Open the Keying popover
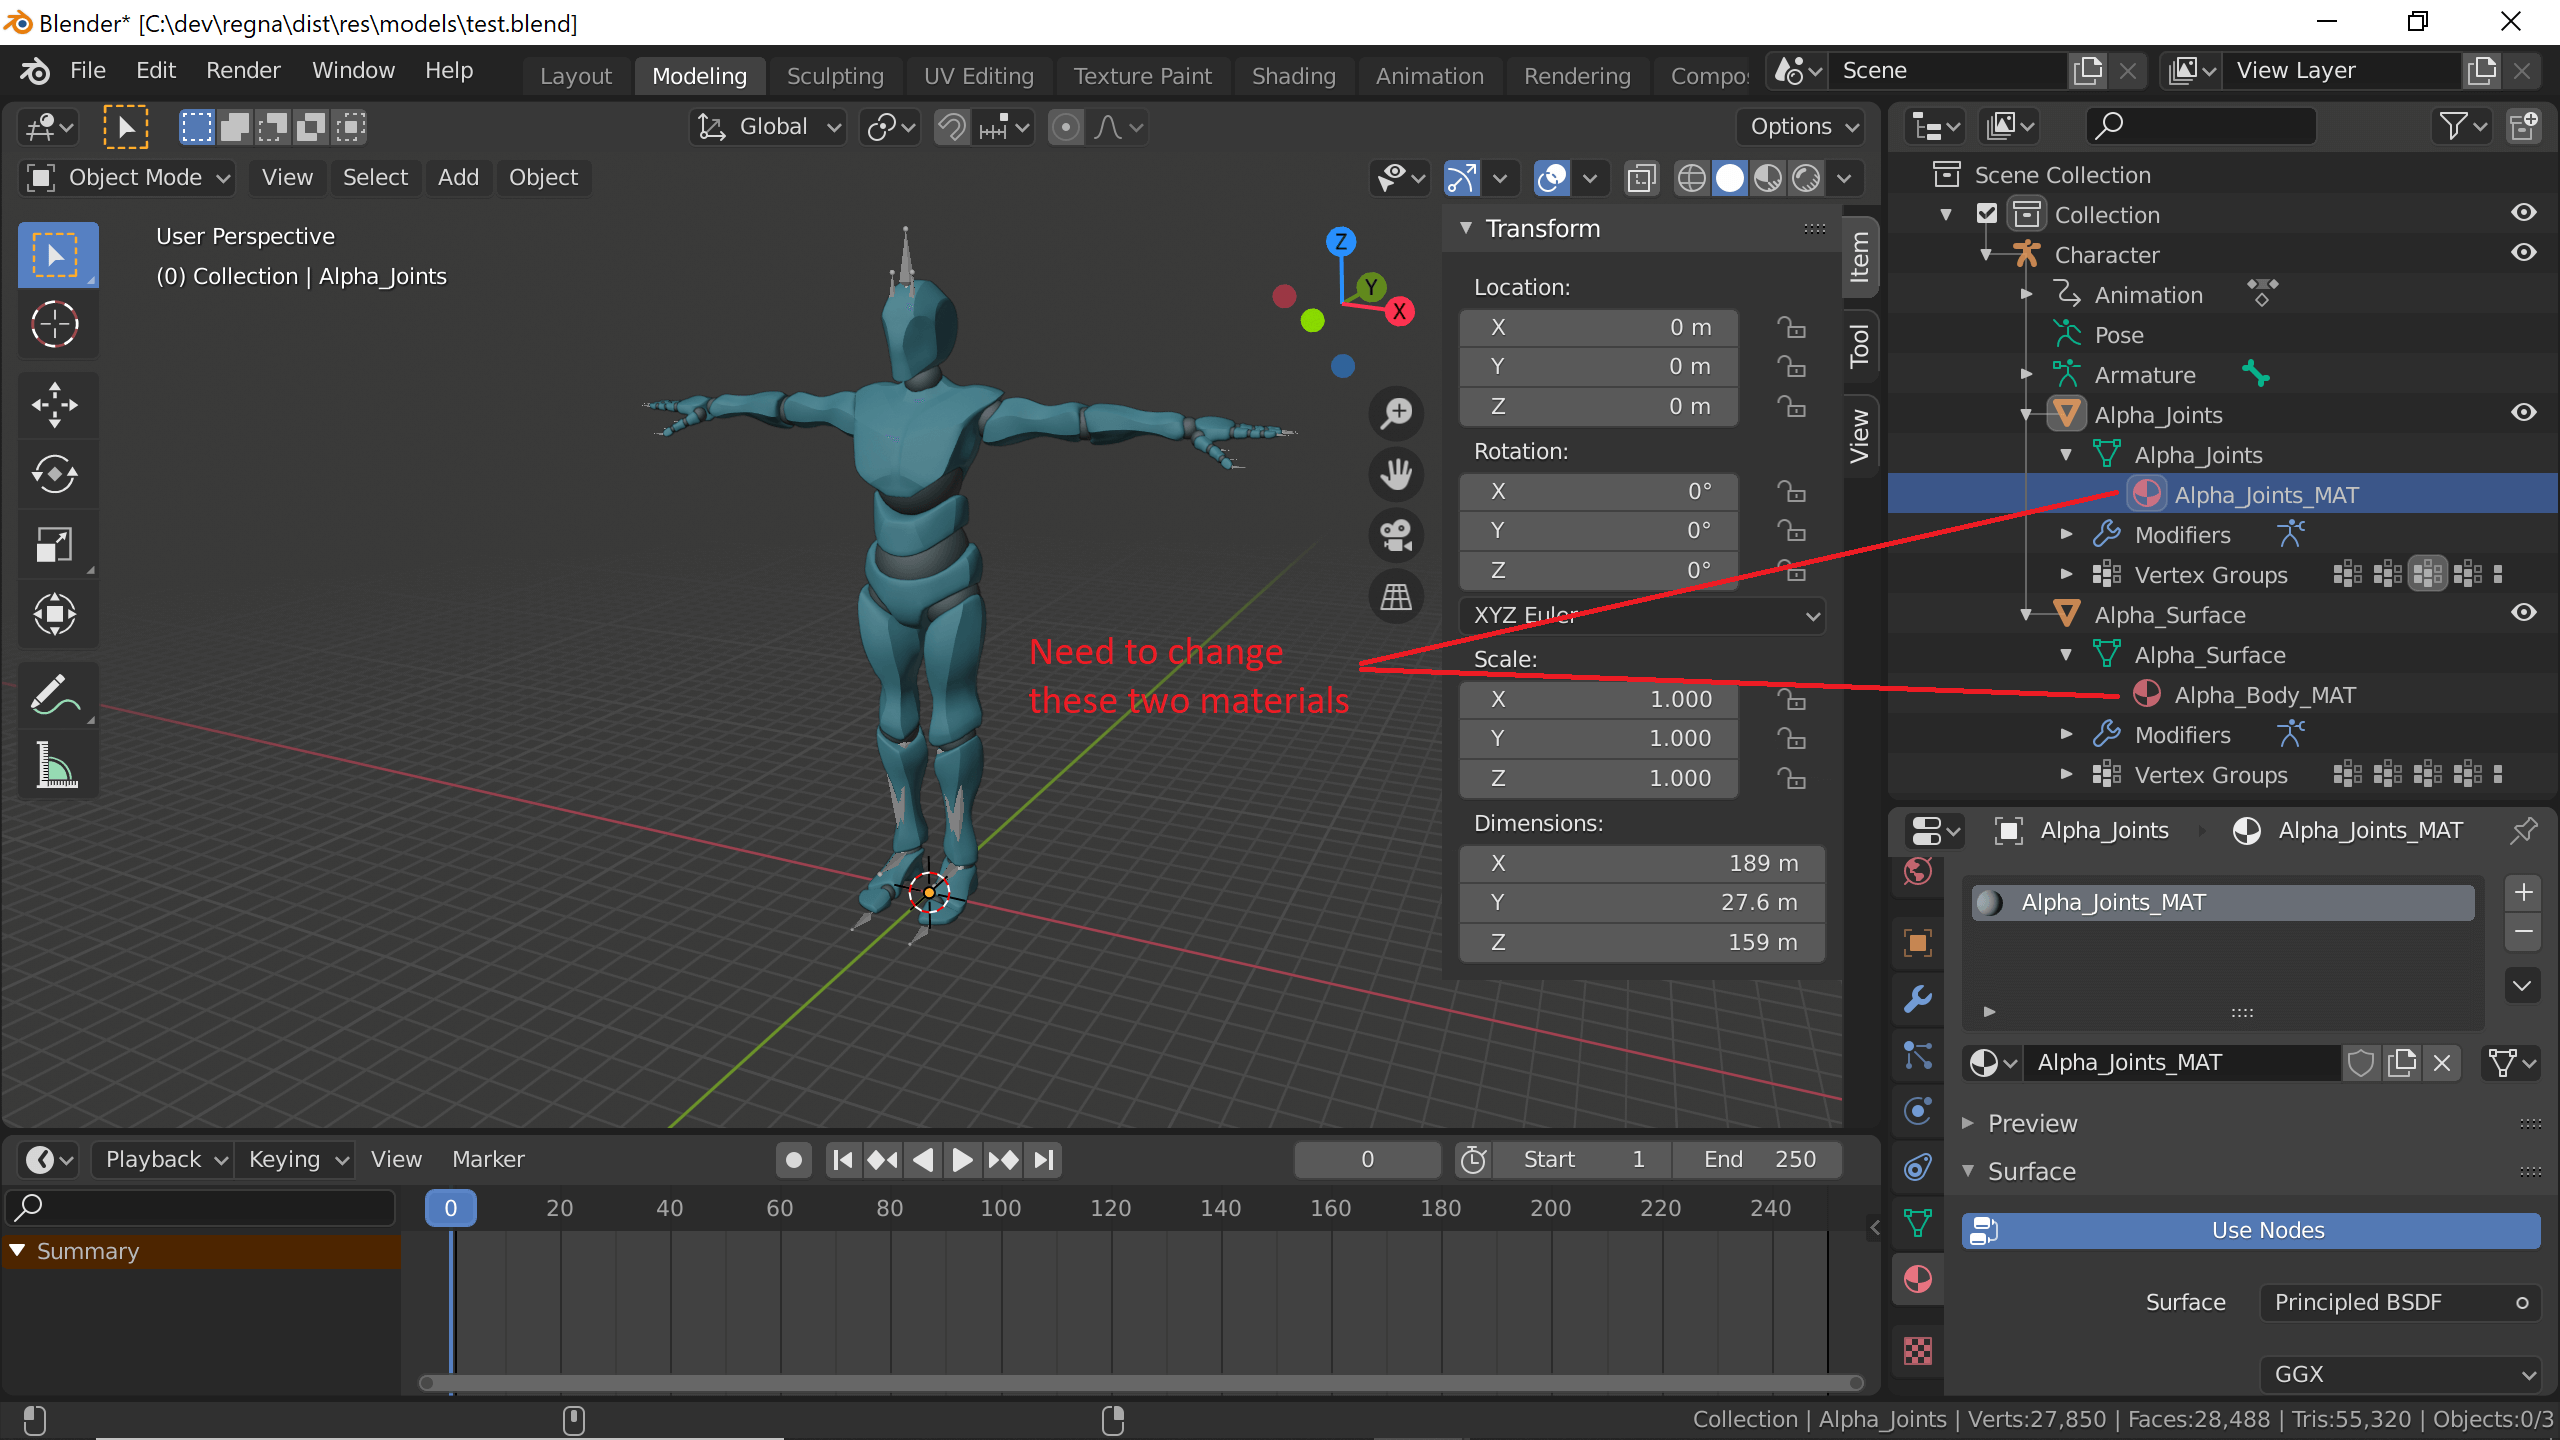2560x1440 pixels. click(296, 1159)
